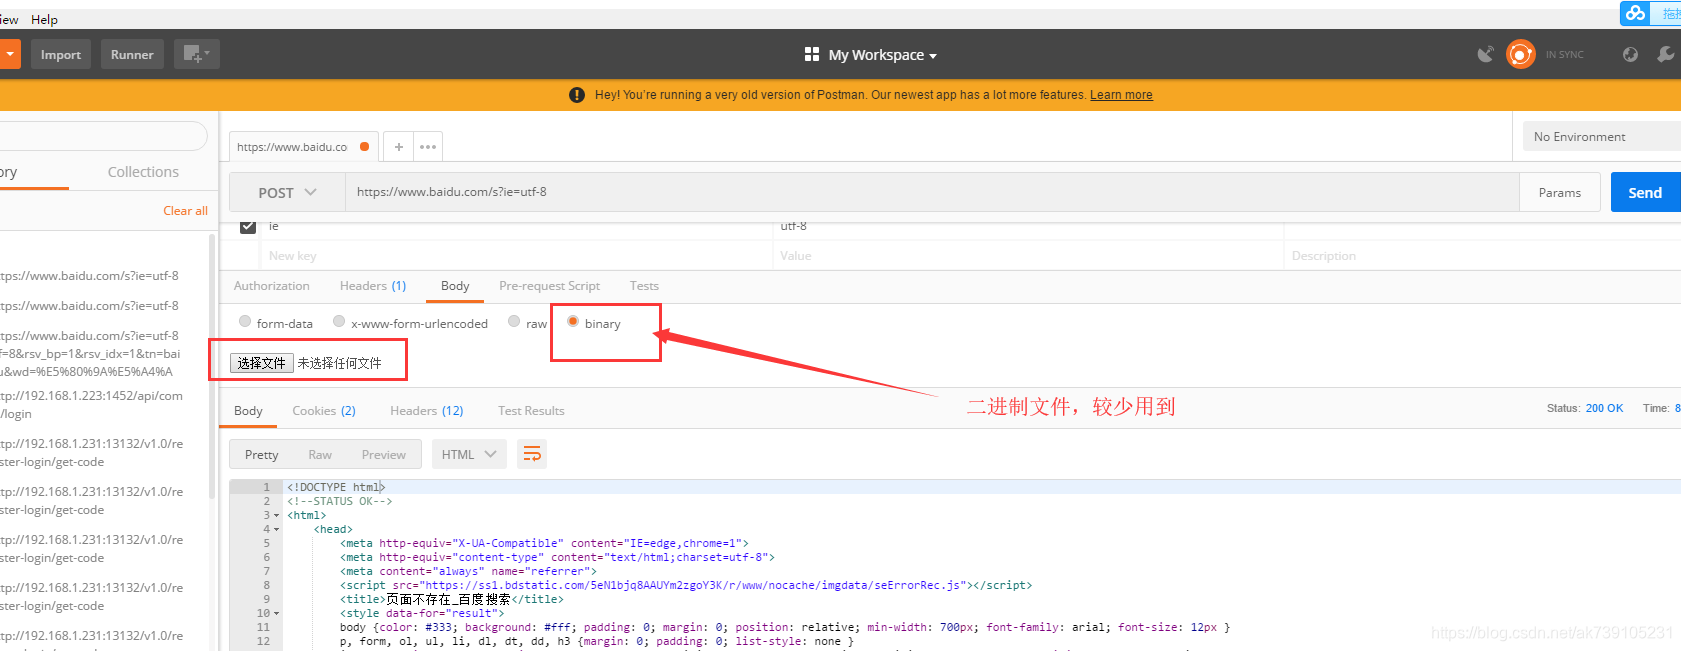Focus the request URL input field
1681x651 pixels.
tap(932, 192)
